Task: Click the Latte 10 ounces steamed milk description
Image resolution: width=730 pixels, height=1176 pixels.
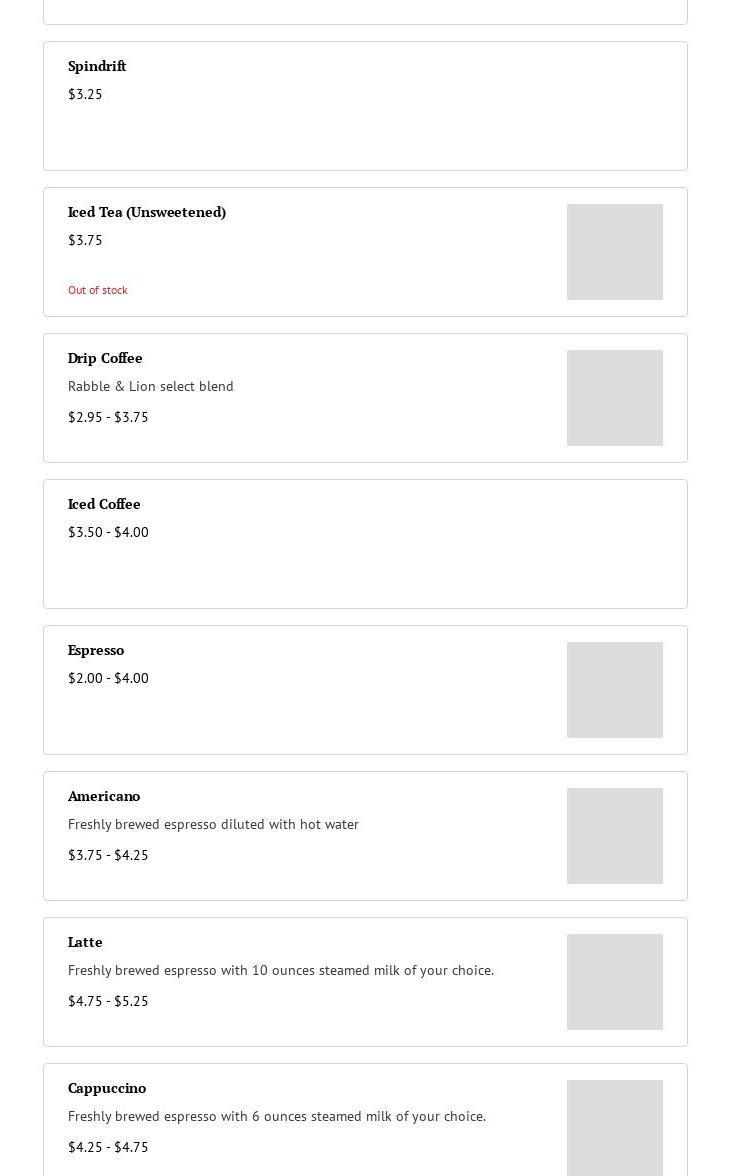Action: pyautogui.click(x=281, y=970)
